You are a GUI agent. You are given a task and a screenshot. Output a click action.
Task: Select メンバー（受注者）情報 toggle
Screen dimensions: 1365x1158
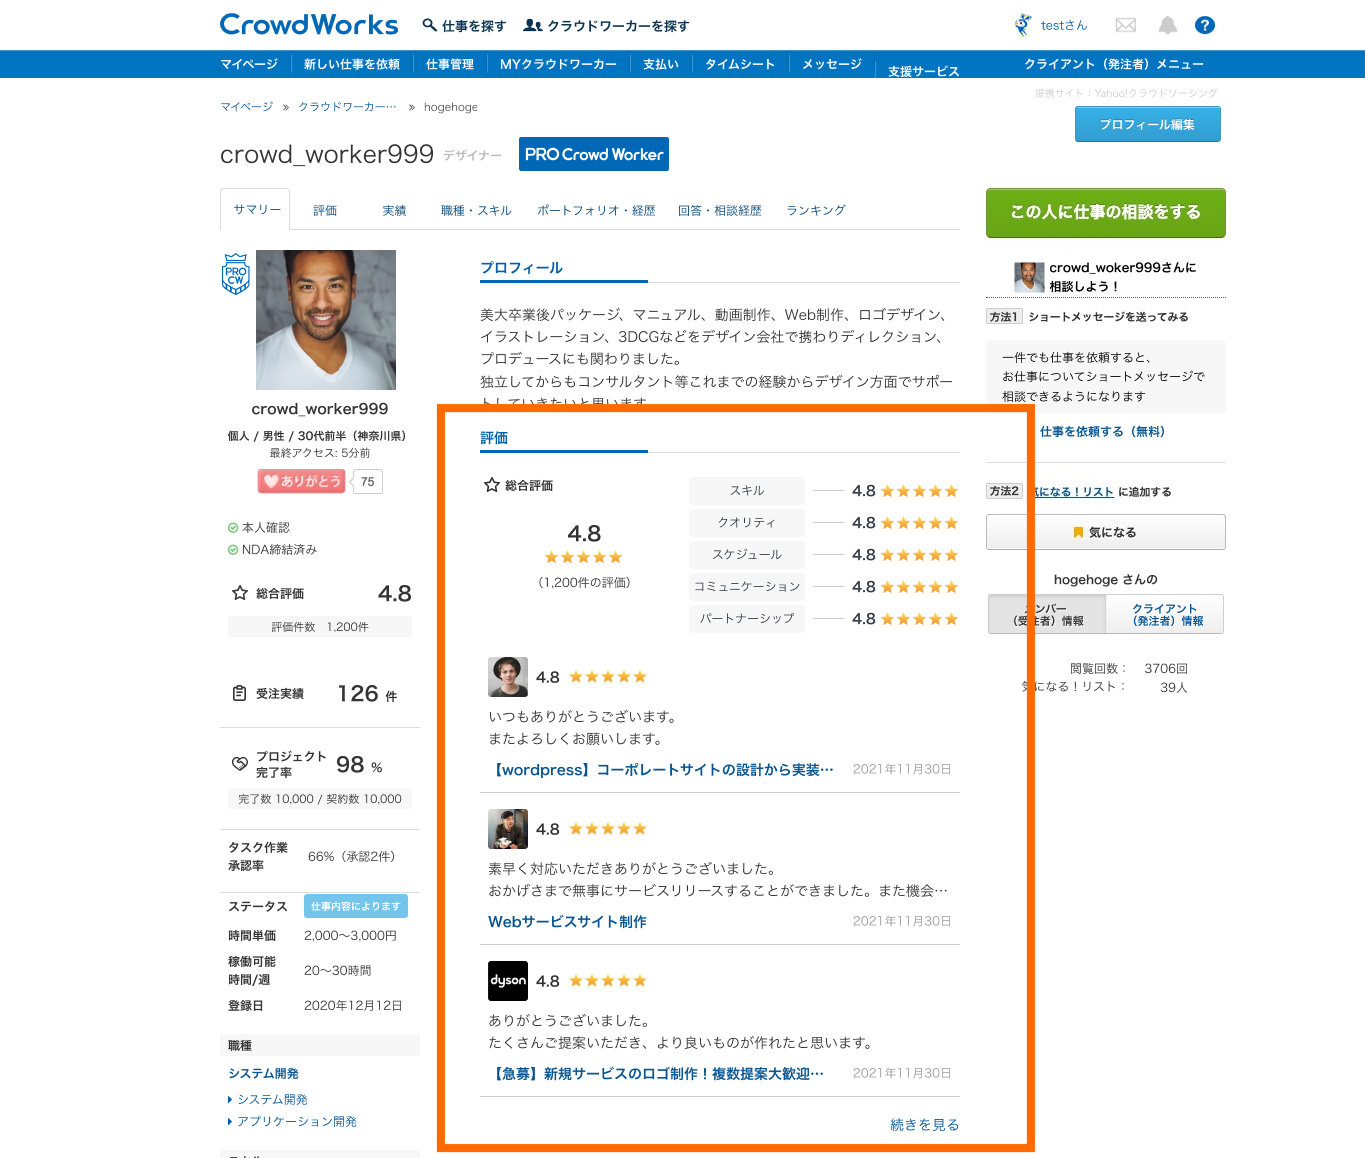click(x=1047, y=615)
